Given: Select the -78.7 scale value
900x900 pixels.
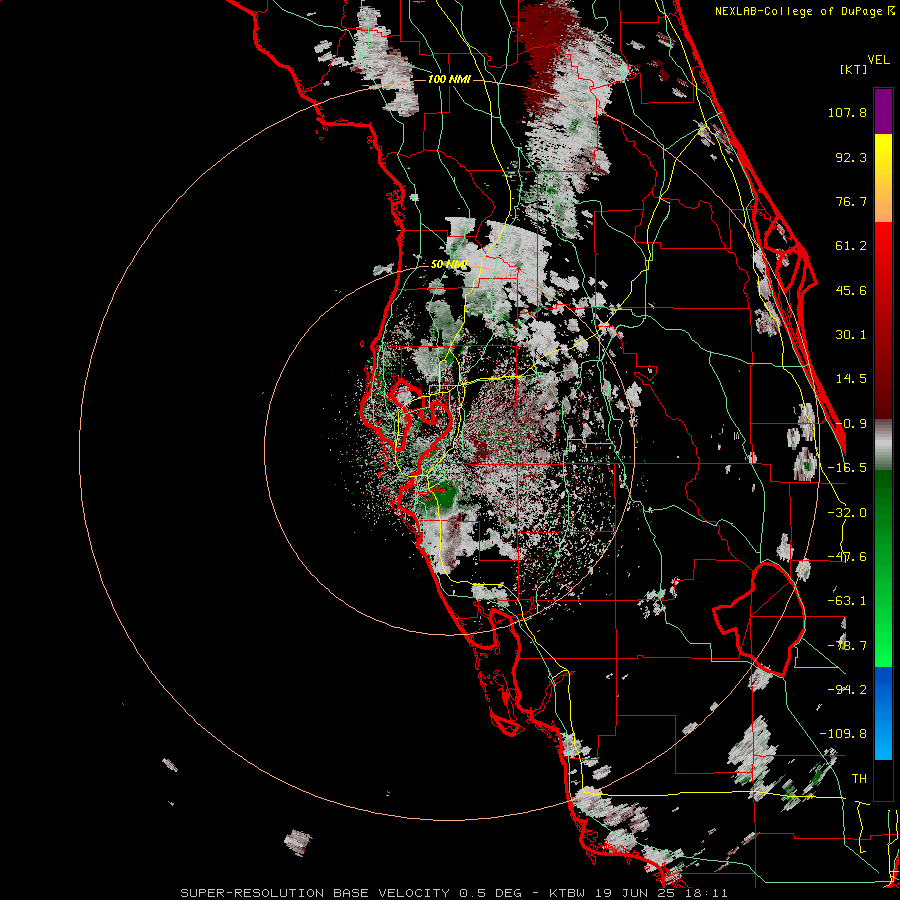Looking at the screenshot, I should click(x=847, y=646).
